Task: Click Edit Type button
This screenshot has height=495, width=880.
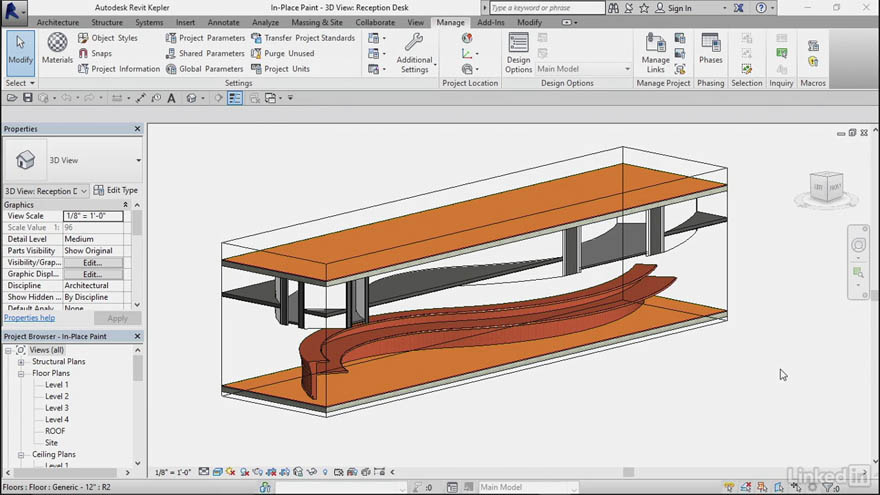Action: [116, 190]
